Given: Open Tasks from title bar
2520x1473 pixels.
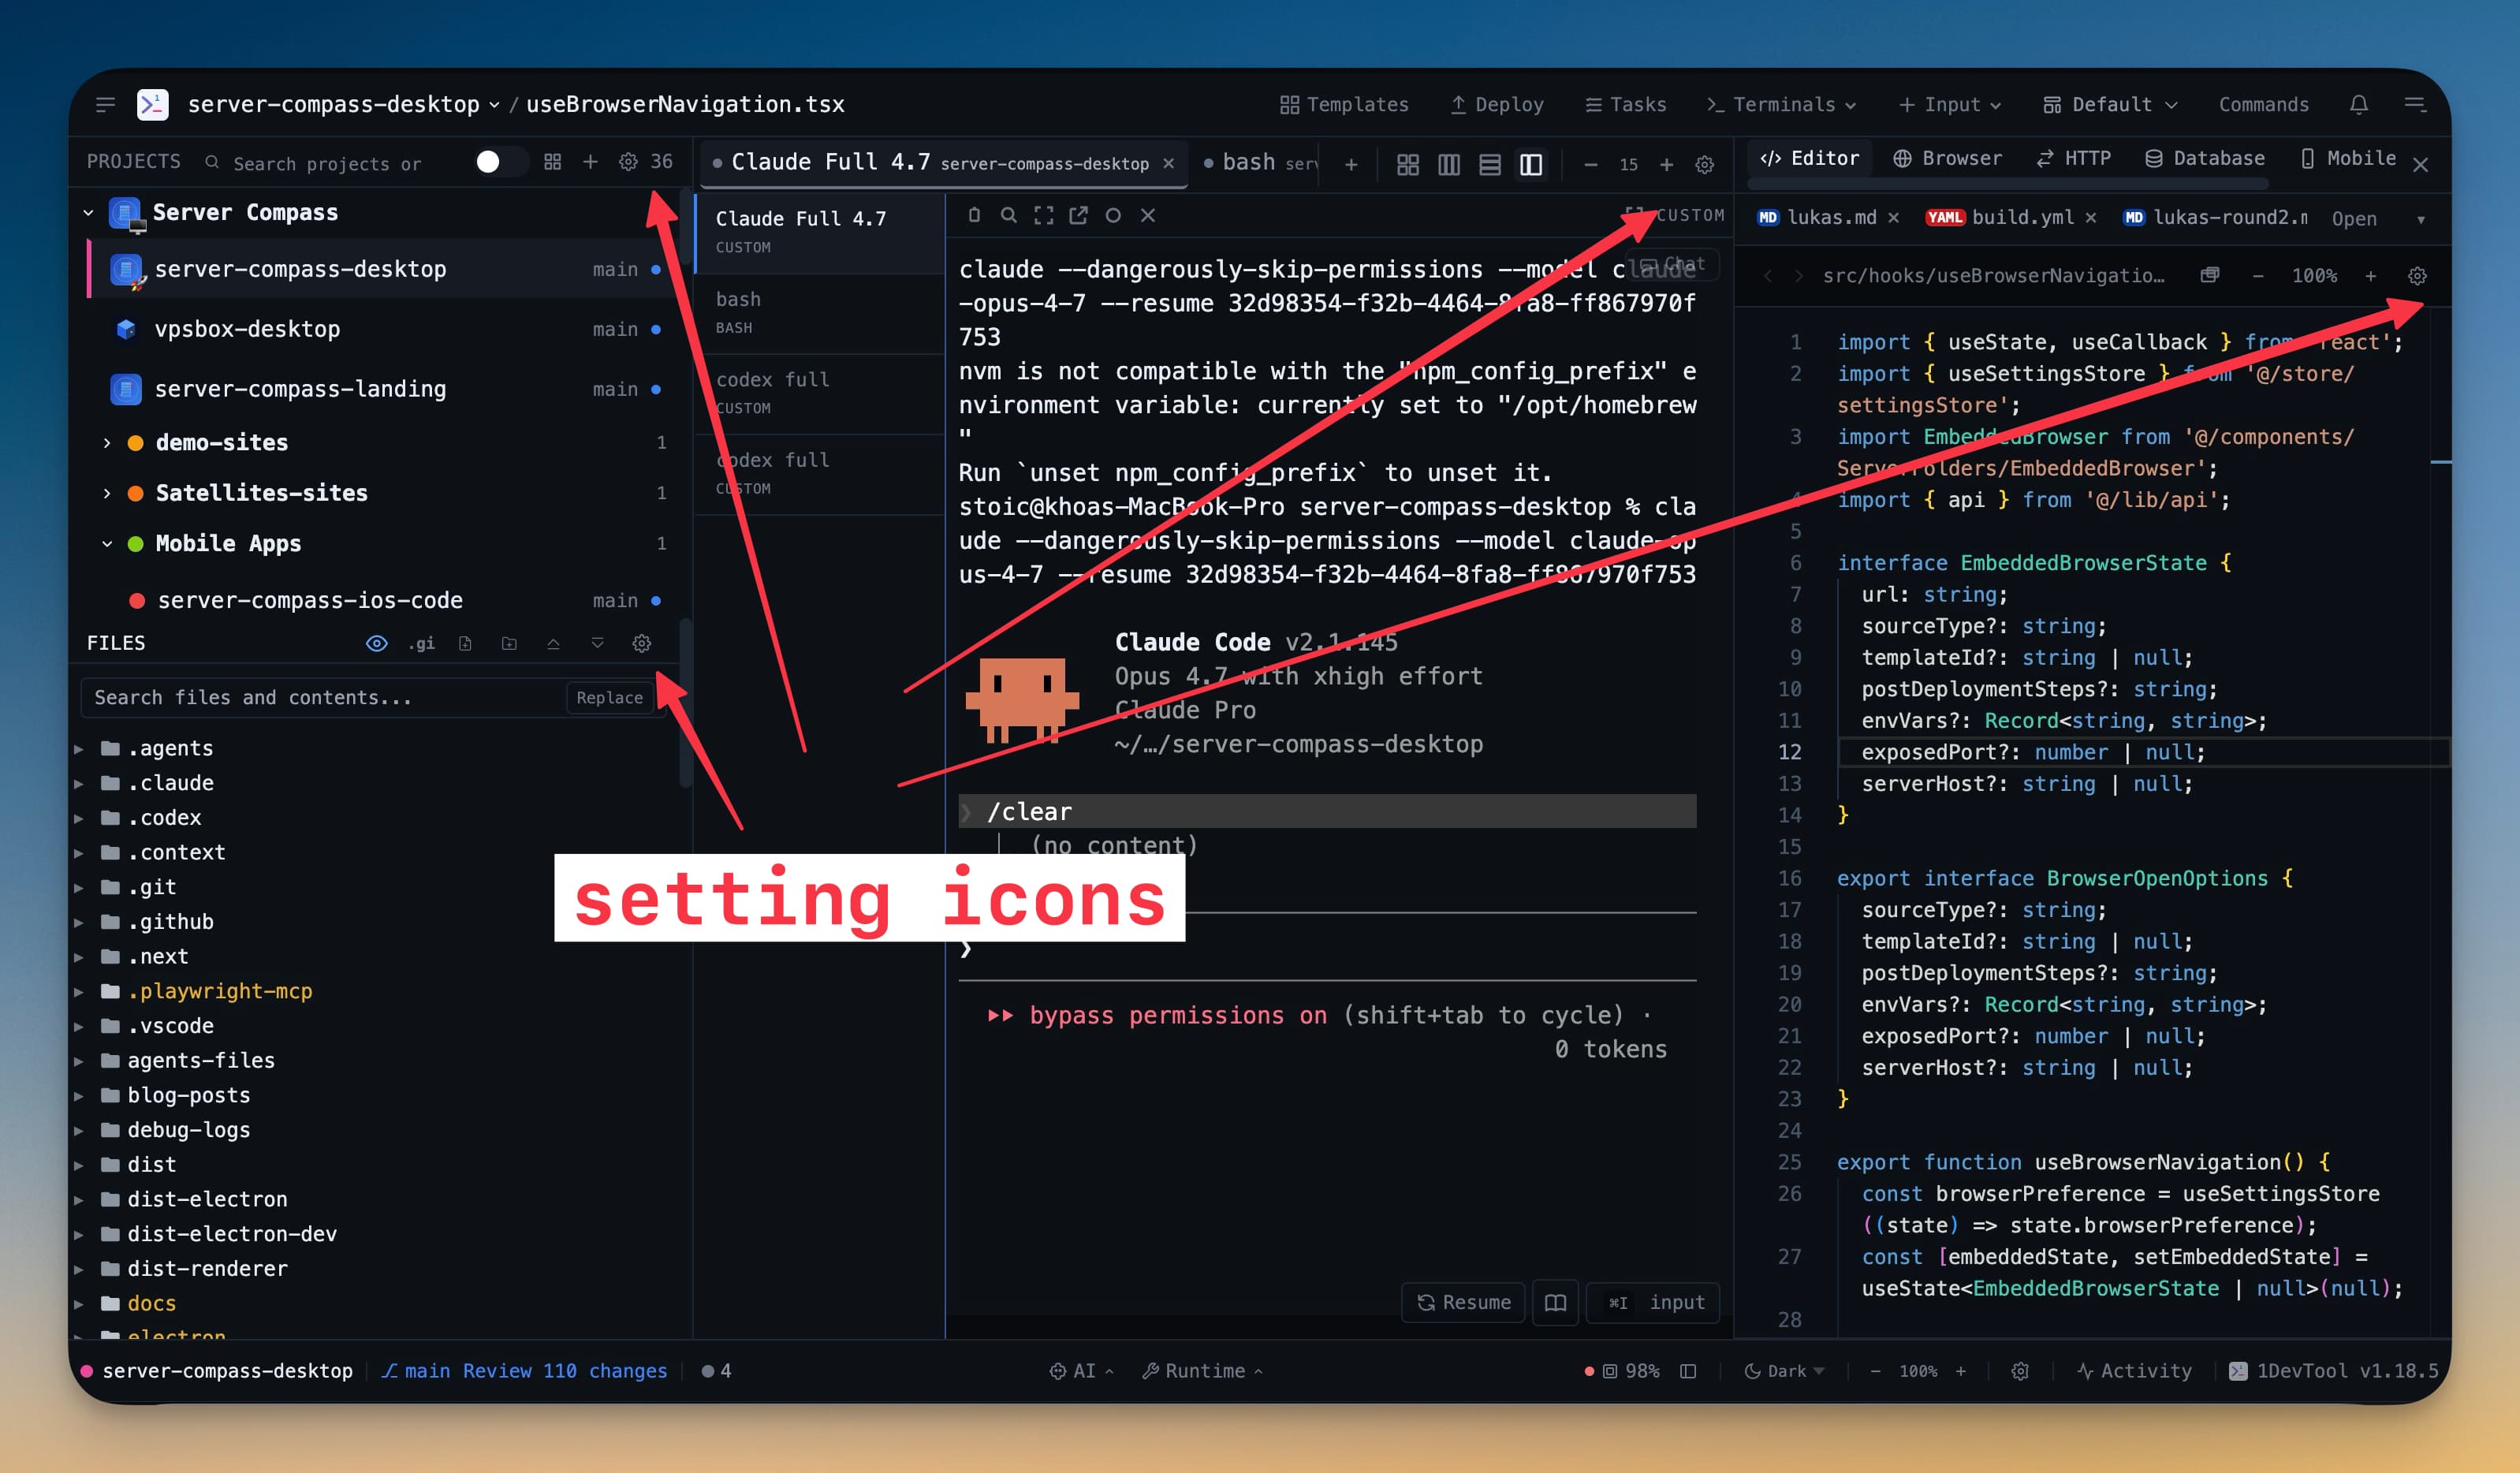Looking at the screenshot, I should click(1626, 105).
